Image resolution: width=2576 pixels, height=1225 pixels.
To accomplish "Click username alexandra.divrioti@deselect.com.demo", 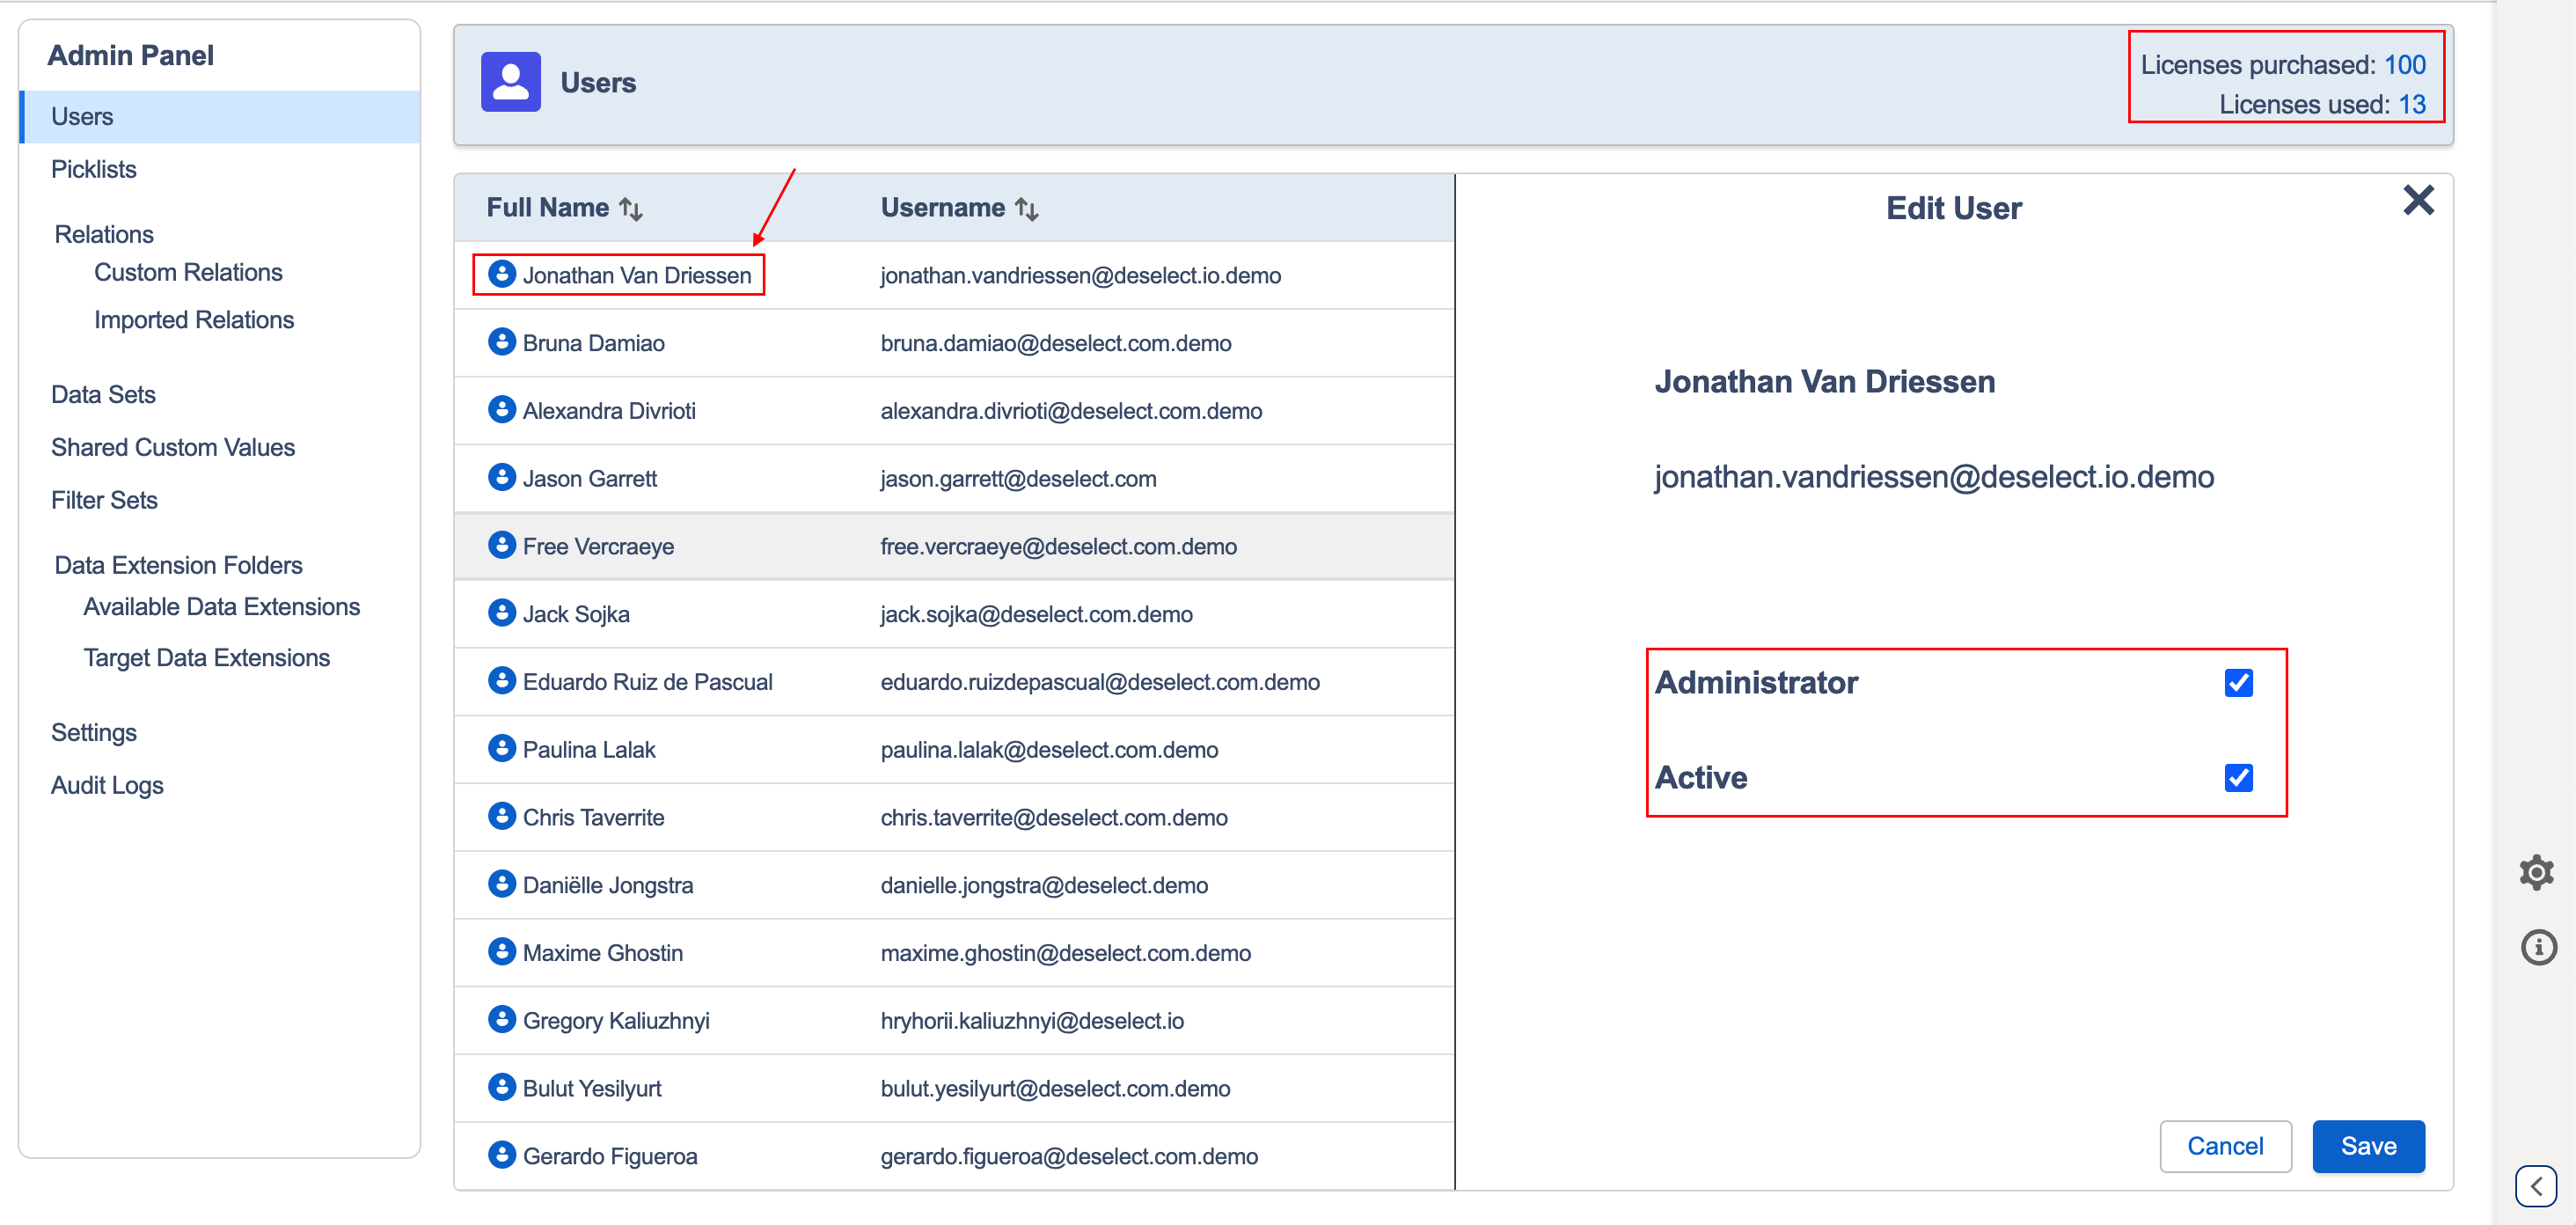I will click(x=1071, y=412).
